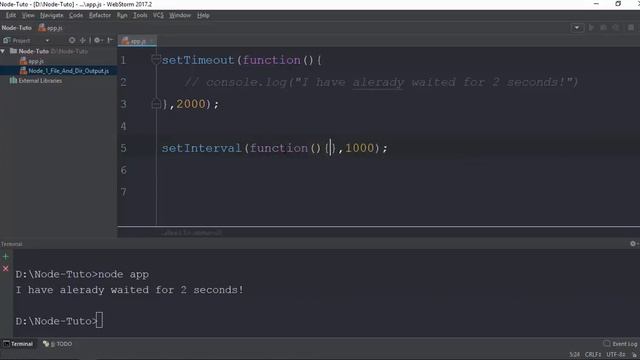Click the 1000 value on line 5

pos(360,148)
